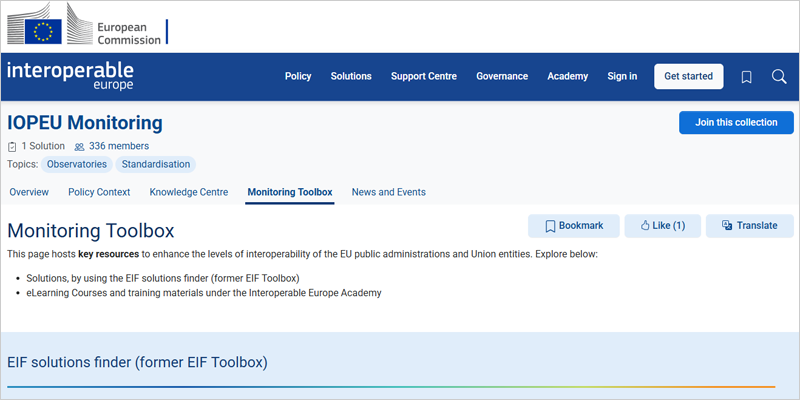Image resolution: width=800 pixels, height=400 pixels.
Task: Click the Interoperable Europe logo
Action: point(70,76)
